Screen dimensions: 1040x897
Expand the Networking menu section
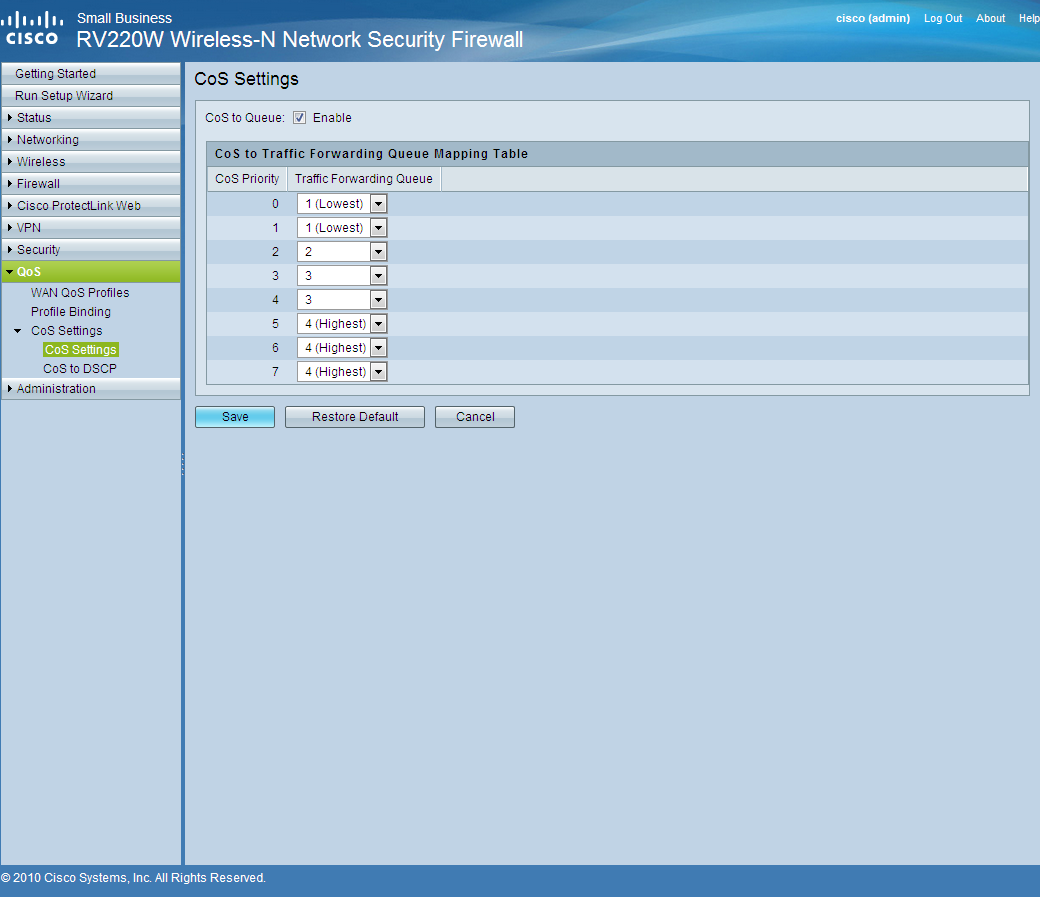[91, 139]
